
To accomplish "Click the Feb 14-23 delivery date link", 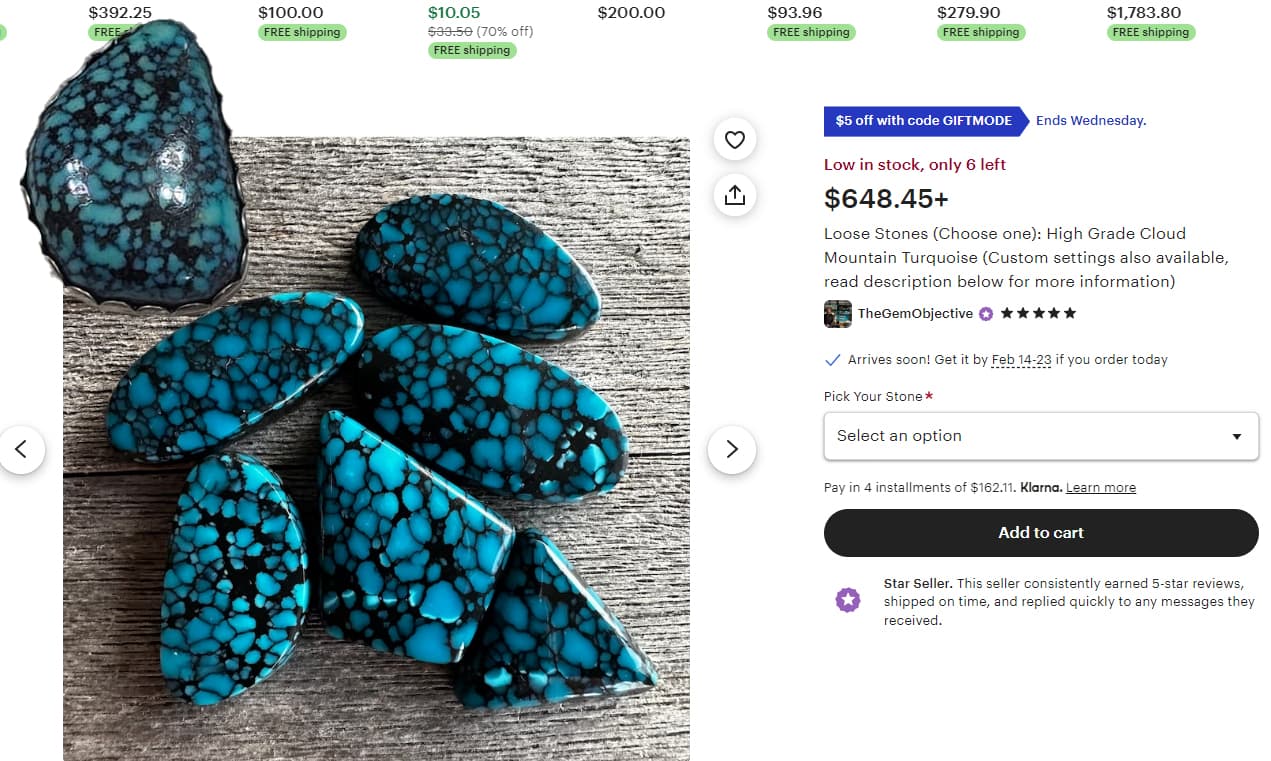I will click(1021, 360).
